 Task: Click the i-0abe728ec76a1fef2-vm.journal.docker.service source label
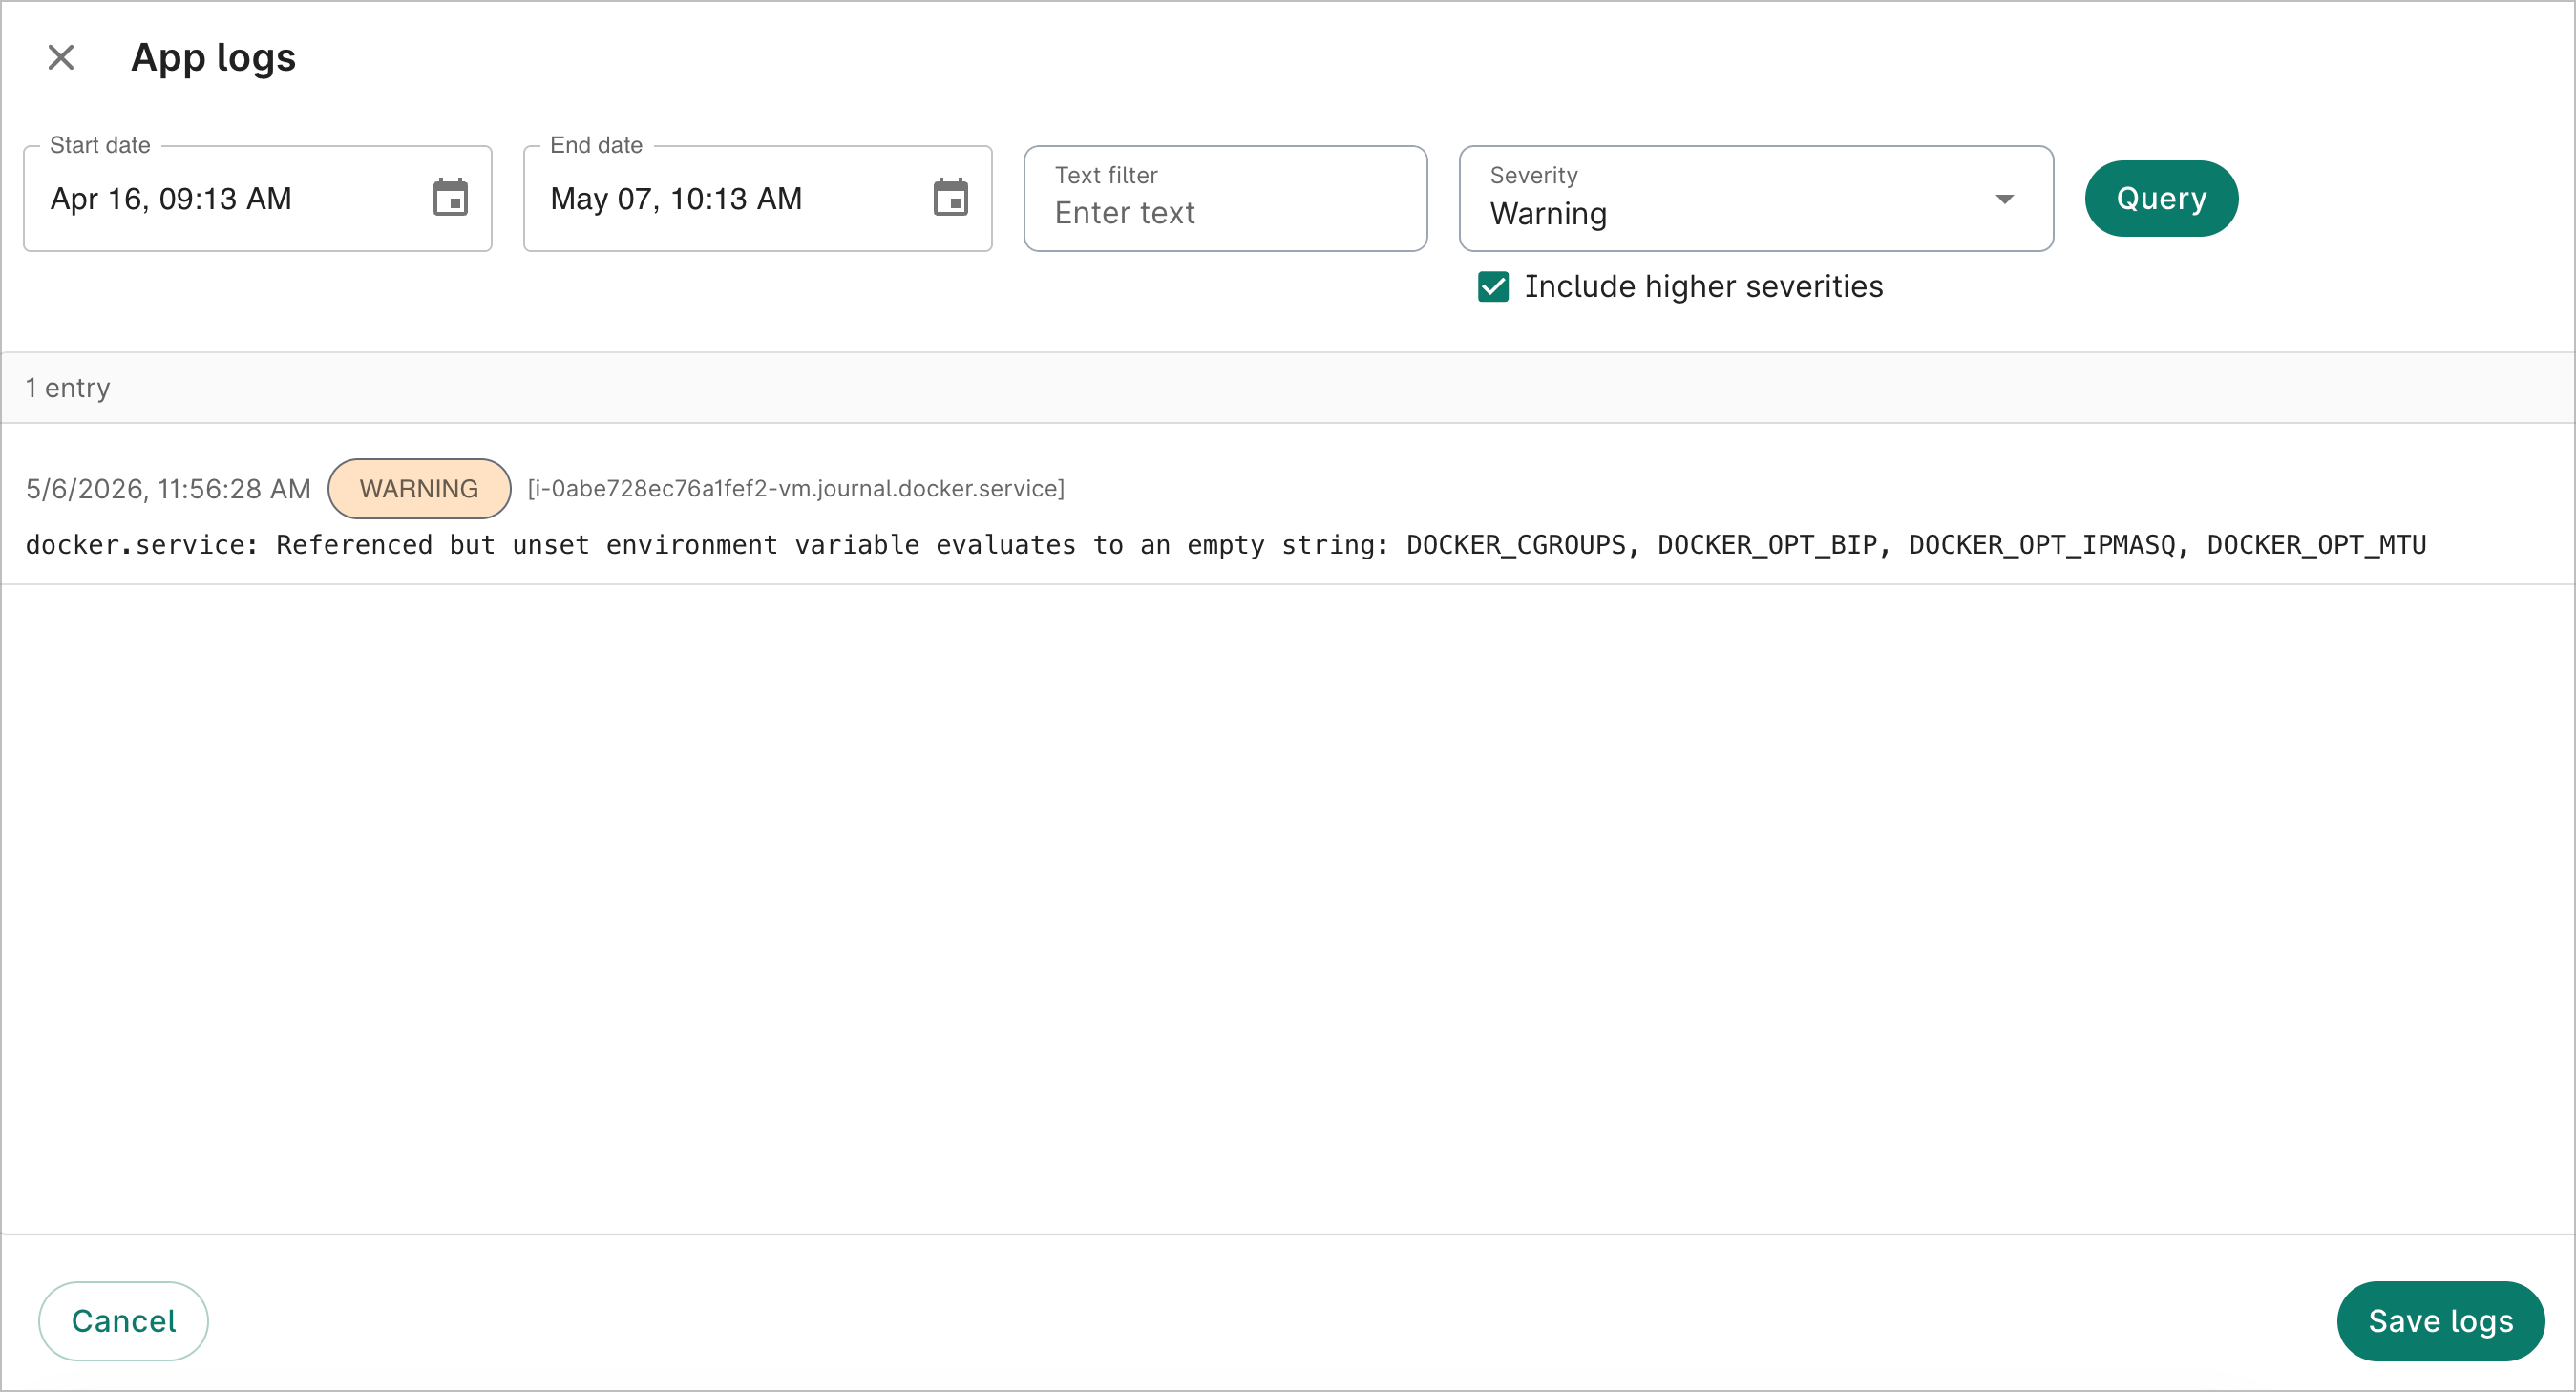(x=796, y=488)
